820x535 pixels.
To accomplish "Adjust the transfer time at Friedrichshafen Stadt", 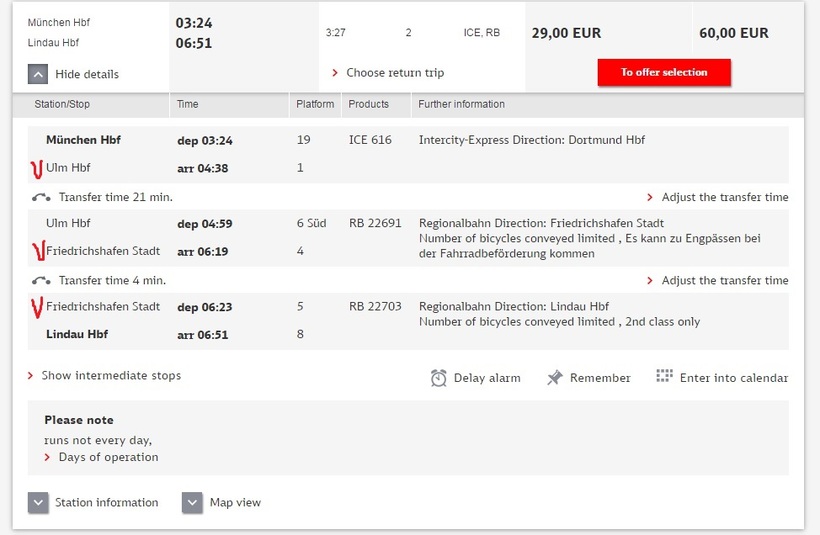I will (724, 280).
